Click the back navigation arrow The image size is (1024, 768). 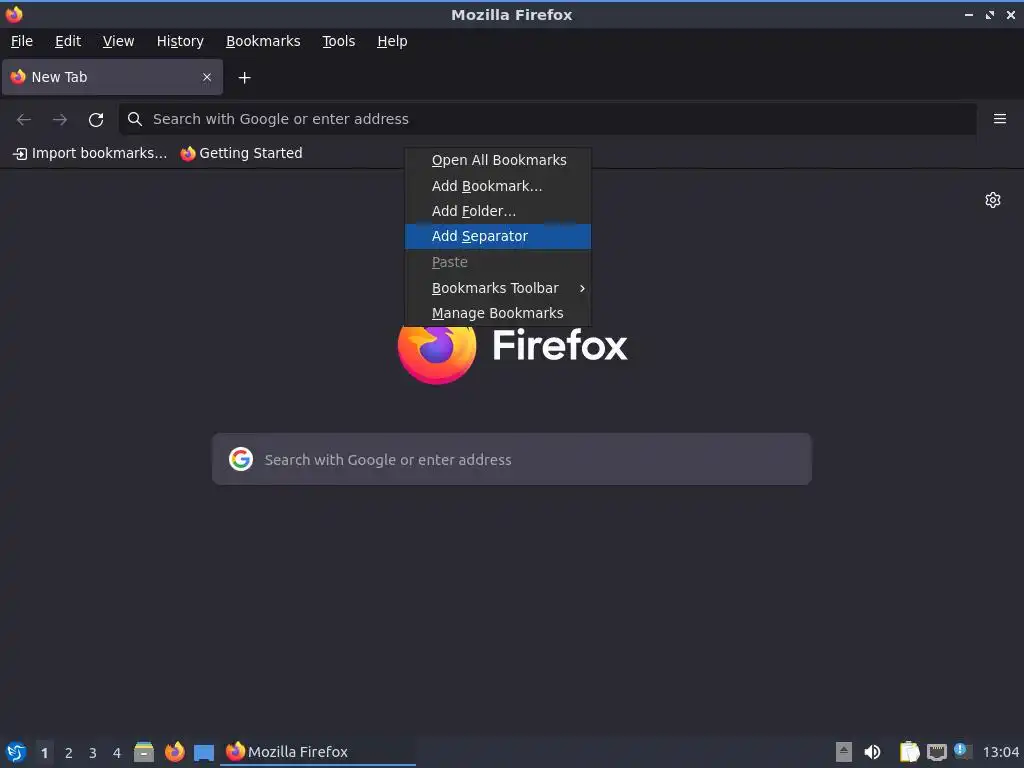(x=24, y=120)
